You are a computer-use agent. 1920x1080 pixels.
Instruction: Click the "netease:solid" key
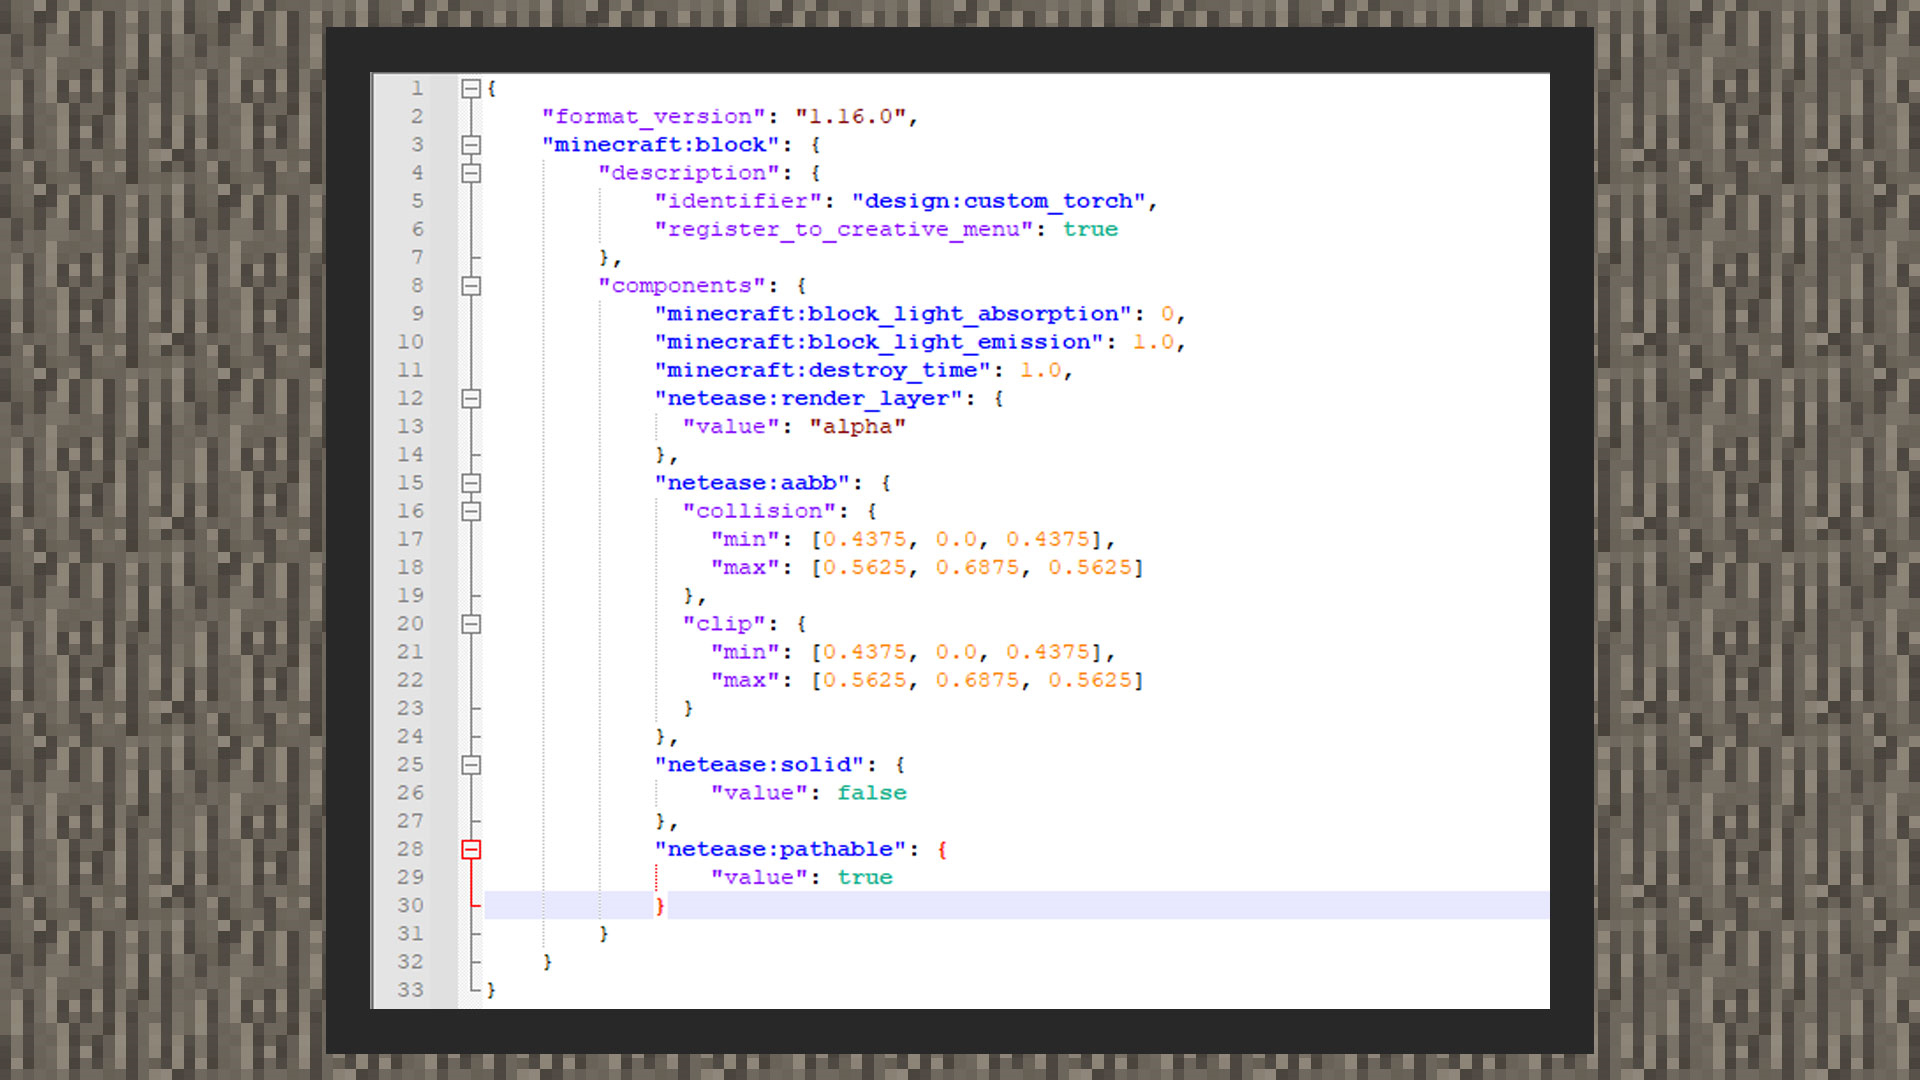pyautogui.click(x=759, y=765)
